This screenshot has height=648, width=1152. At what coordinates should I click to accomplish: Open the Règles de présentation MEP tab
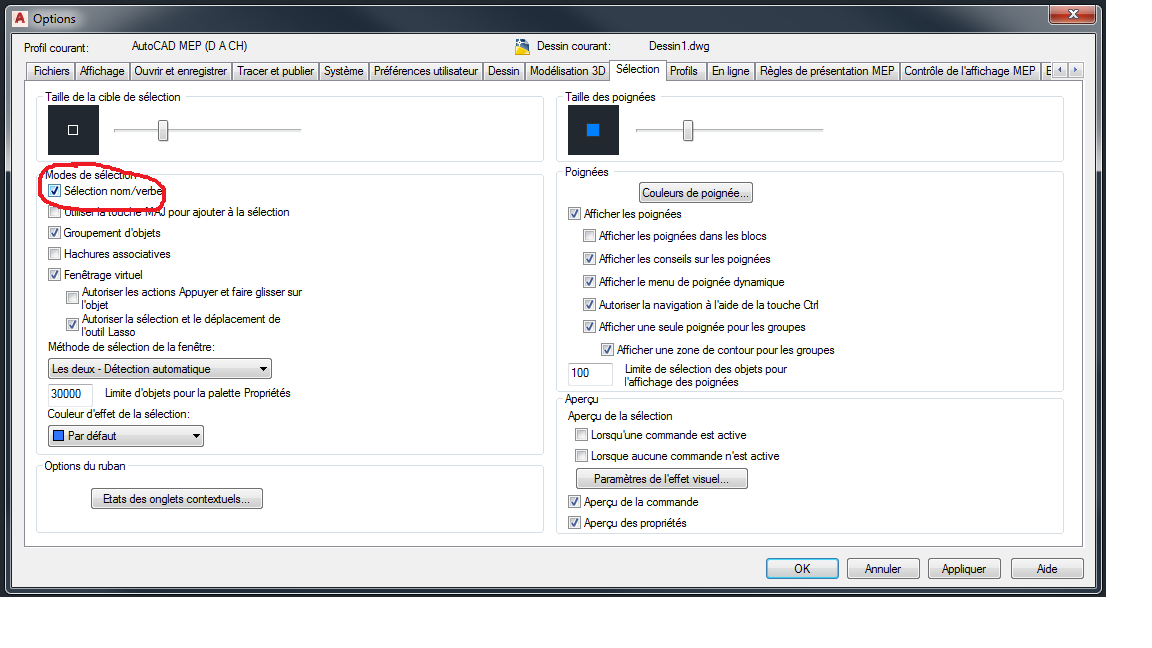832,70
